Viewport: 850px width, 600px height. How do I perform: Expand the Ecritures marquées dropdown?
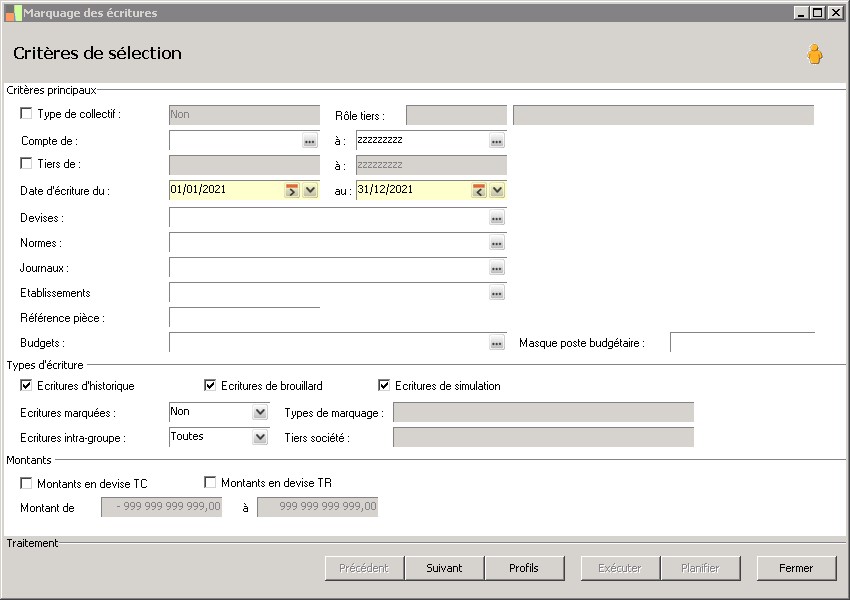point(260,412)
